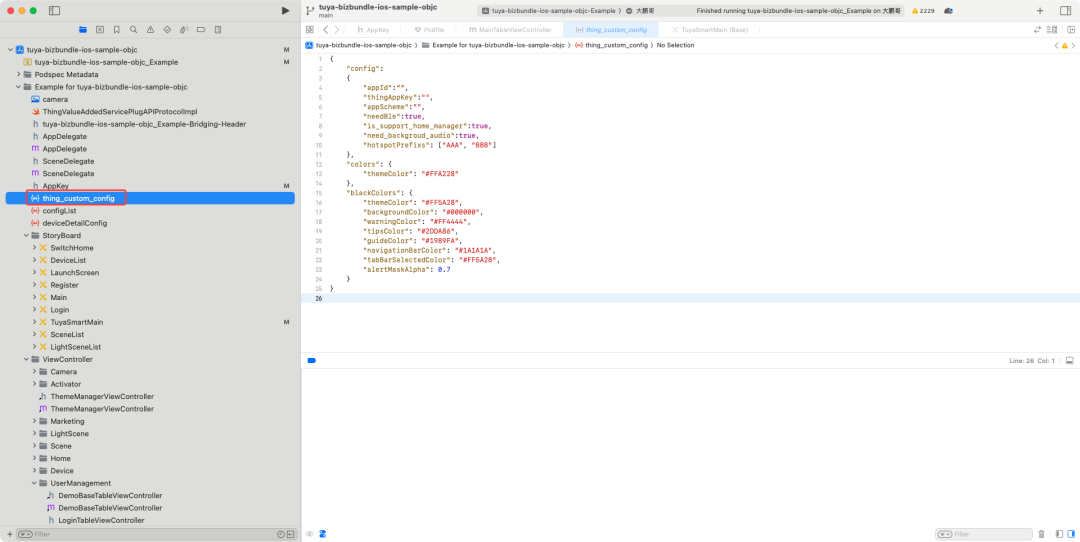Go forward in editor history
The height and width of the screenshot is (542, 1080).
pos(336,30)
